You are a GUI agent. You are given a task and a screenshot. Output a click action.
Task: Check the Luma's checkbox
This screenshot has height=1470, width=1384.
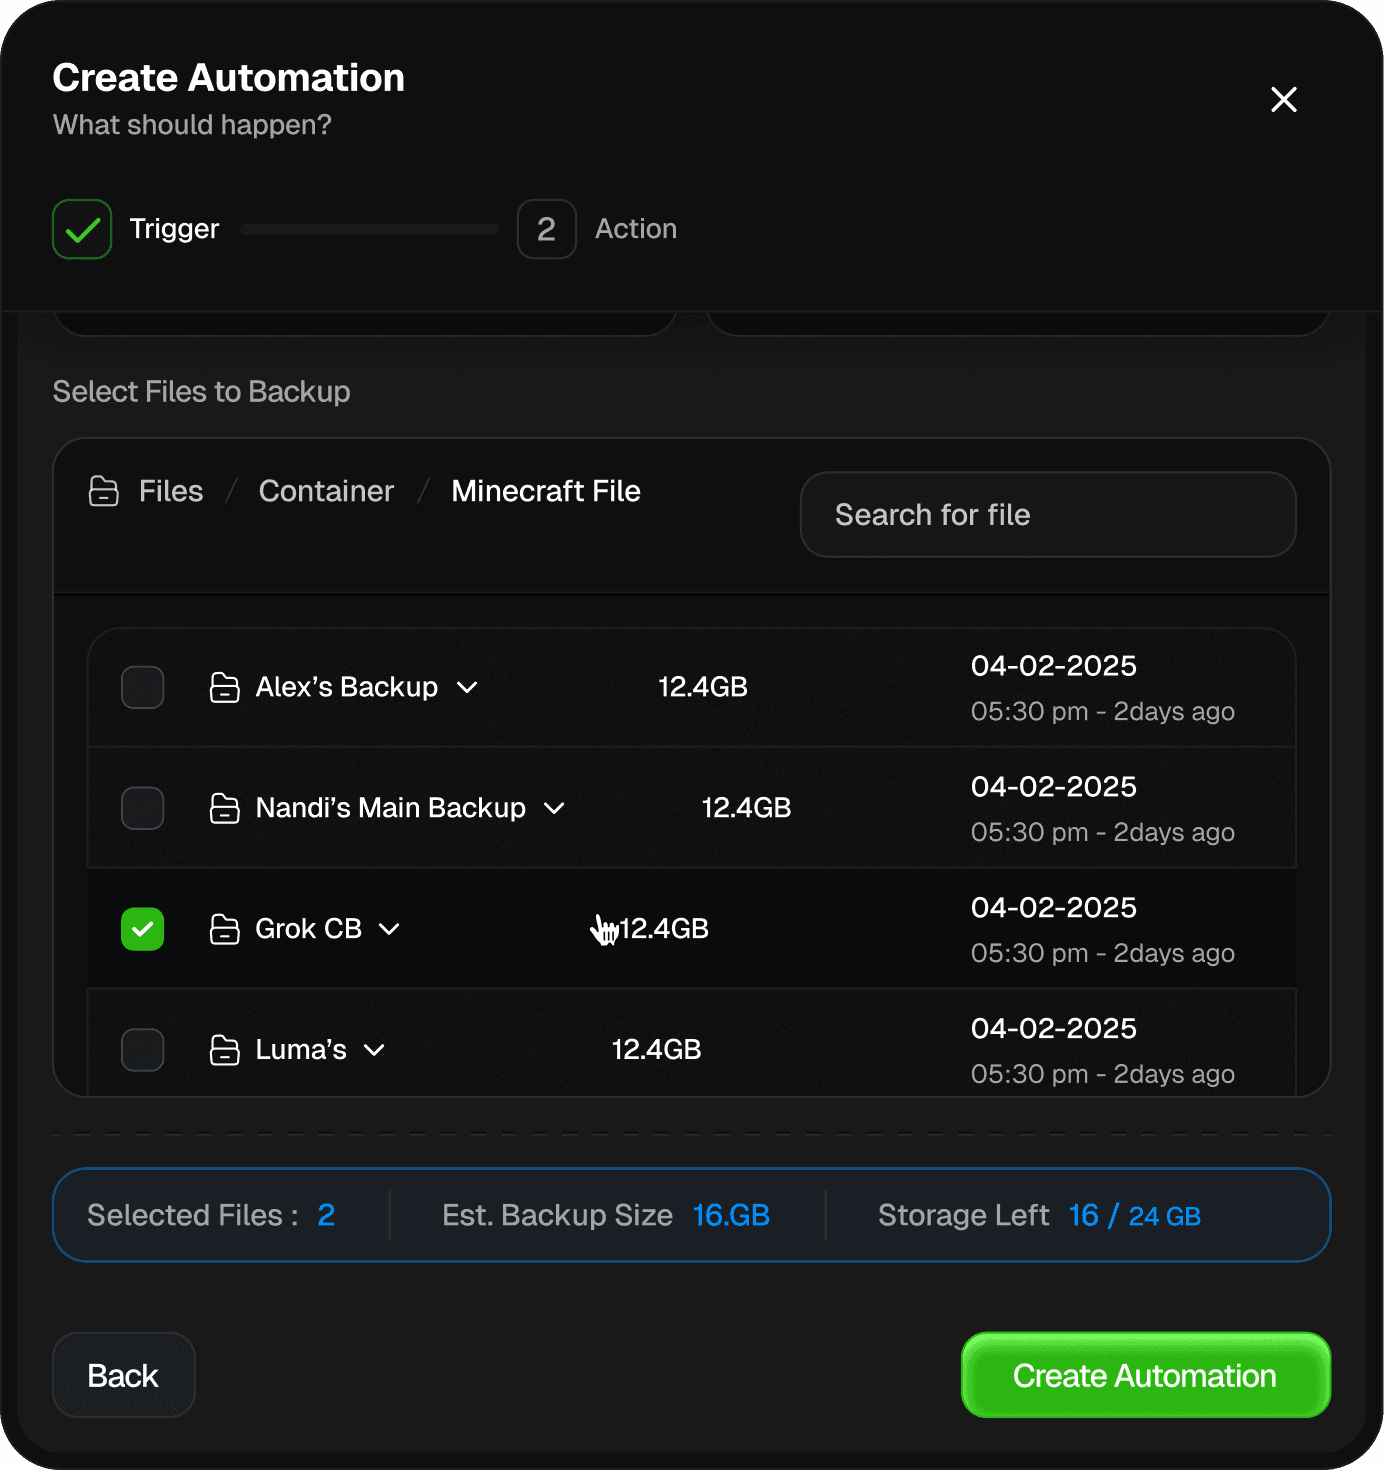[143, 1050]
